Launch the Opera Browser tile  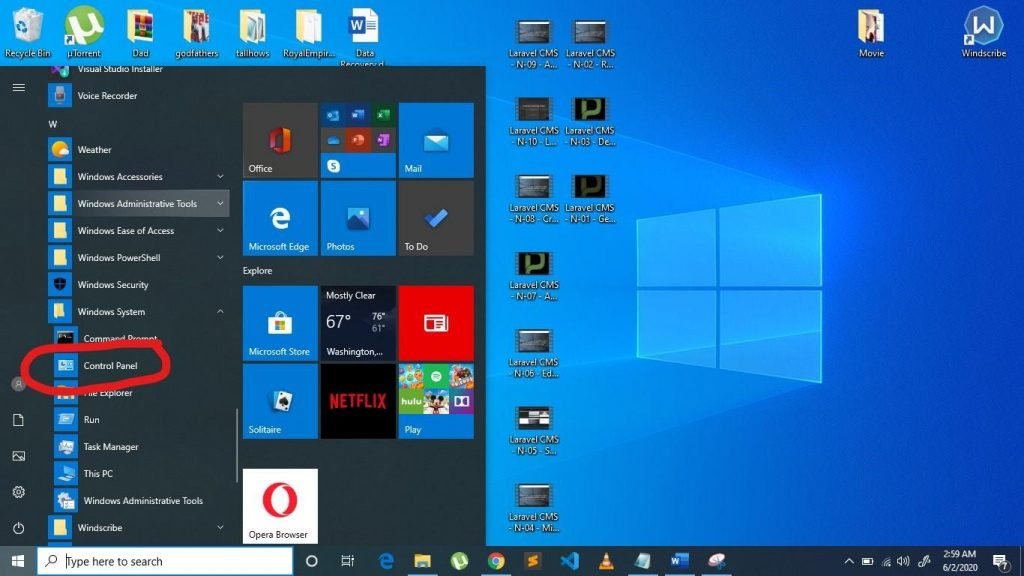coord(280,506)
